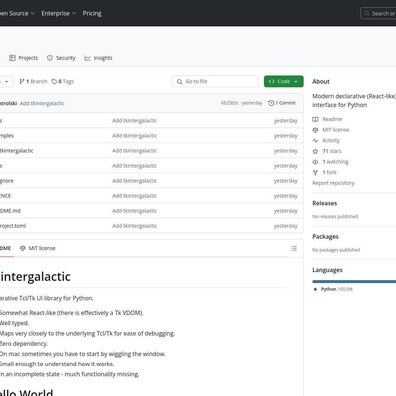View the 0 Tags list

[63, 81]
